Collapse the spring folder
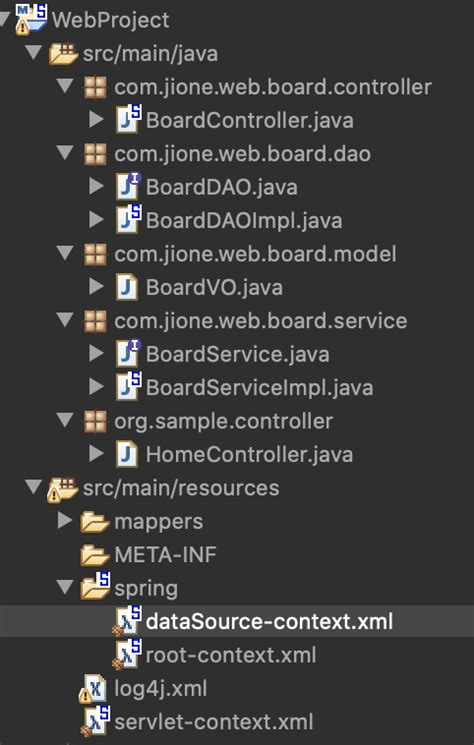This screenshot has height=745, width=474. point(65,587)
